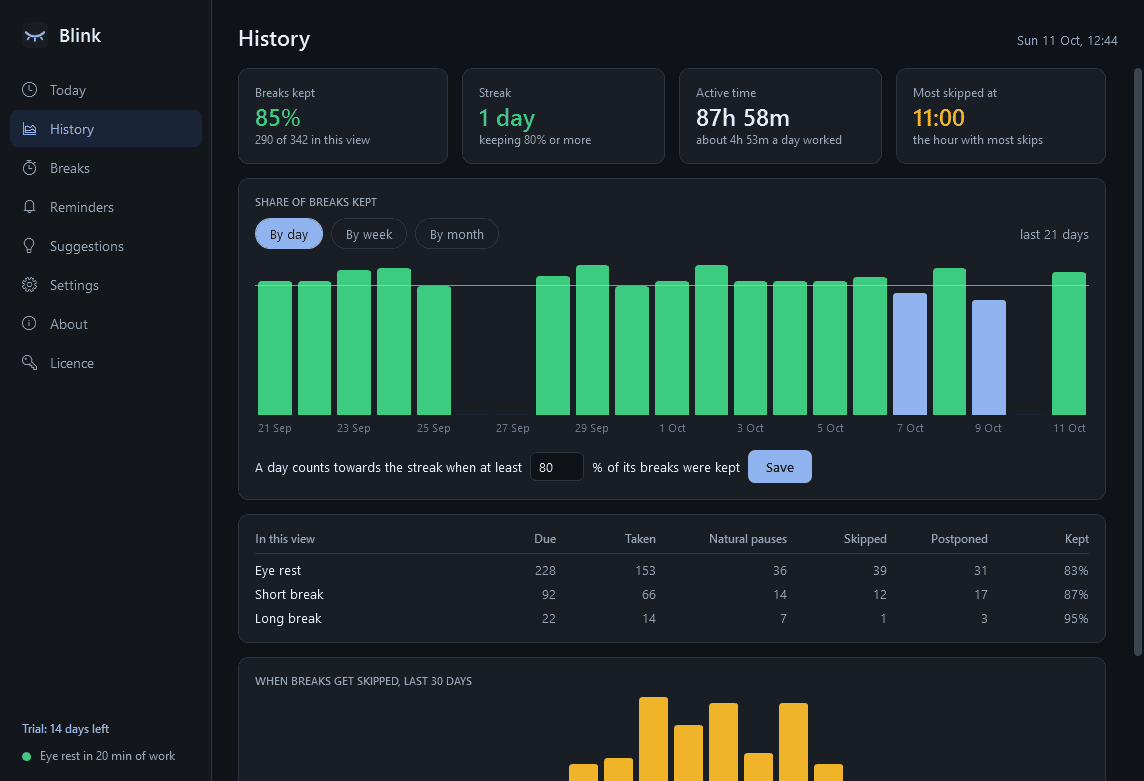The width and height of the screenshot is (1144, 781).
Task: Click the 'When breaks get skipped' heading
Action: point(363,681)
